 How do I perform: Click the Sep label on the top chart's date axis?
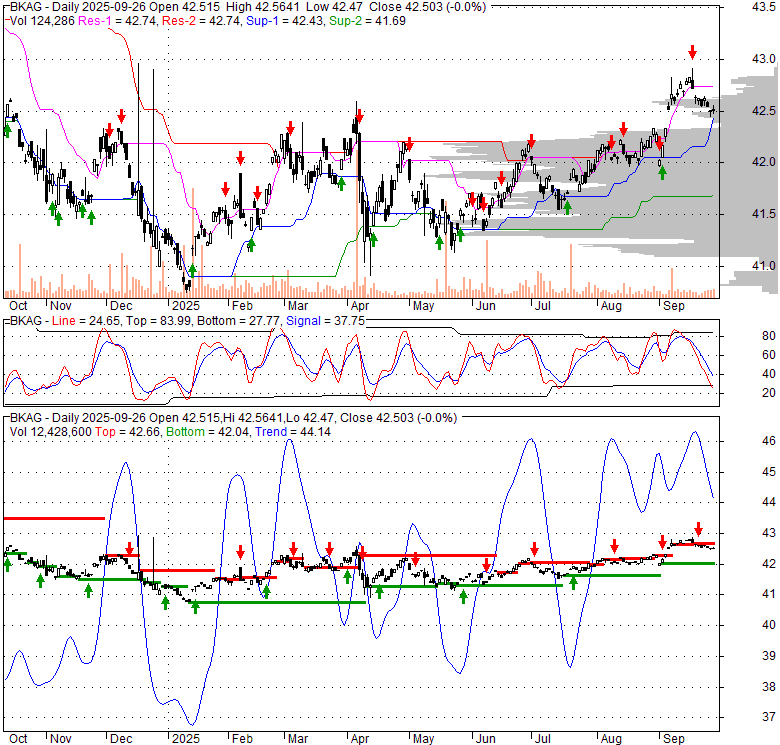[x=674, y=306]
